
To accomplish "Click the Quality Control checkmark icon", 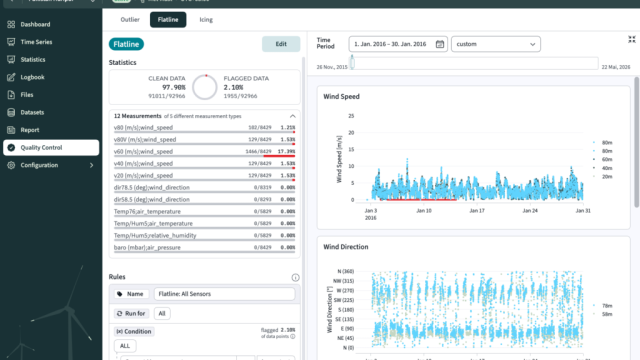I will [x=11, y=147].
